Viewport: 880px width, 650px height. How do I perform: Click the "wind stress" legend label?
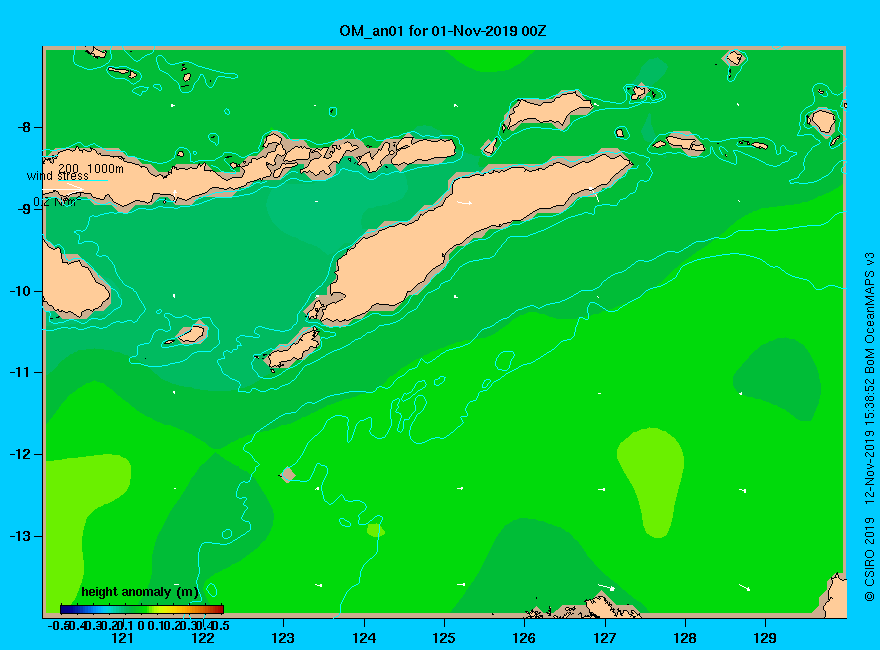tap(58, 176)
